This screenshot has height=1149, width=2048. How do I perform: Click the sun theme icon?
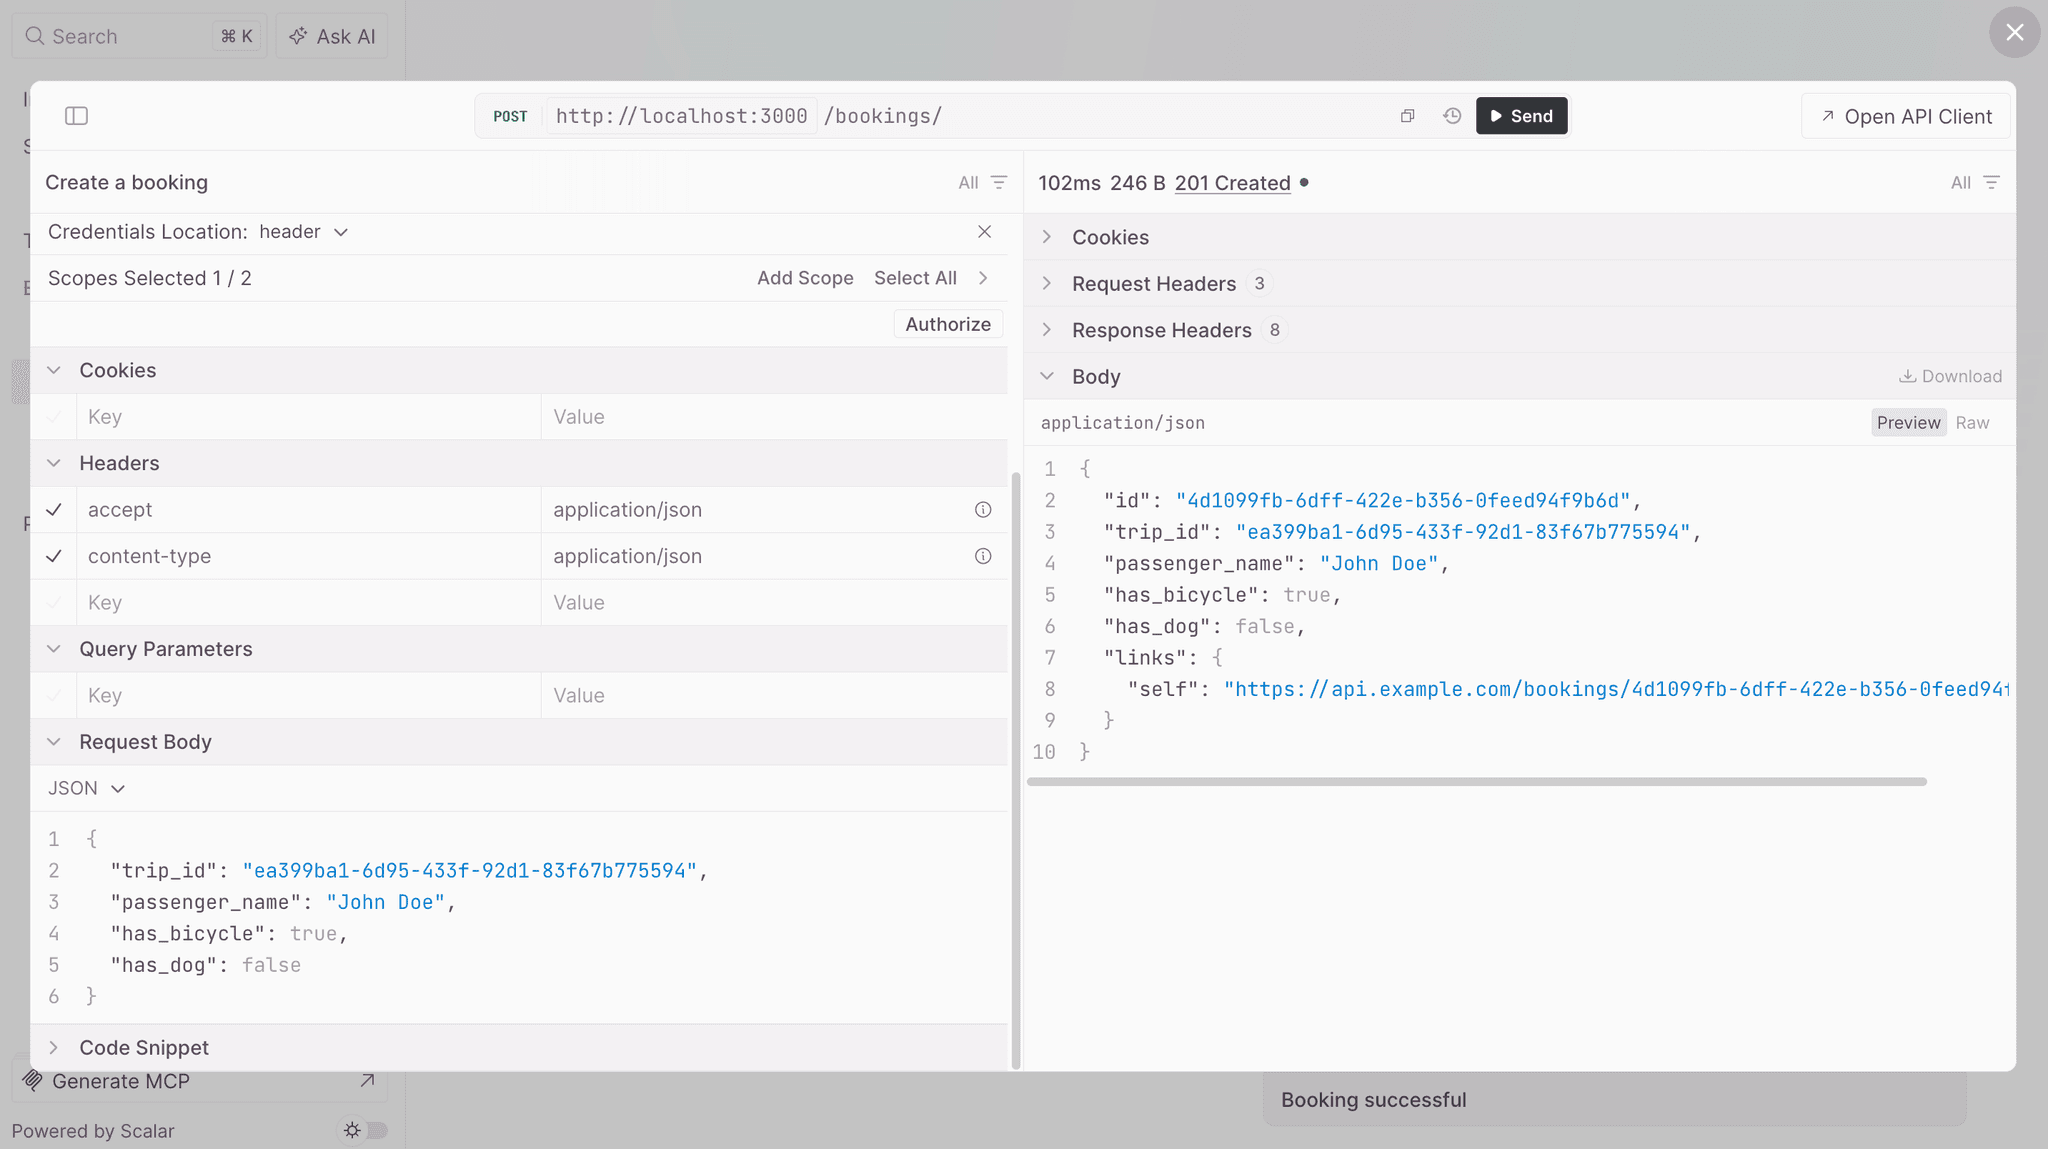(352, 1130)
